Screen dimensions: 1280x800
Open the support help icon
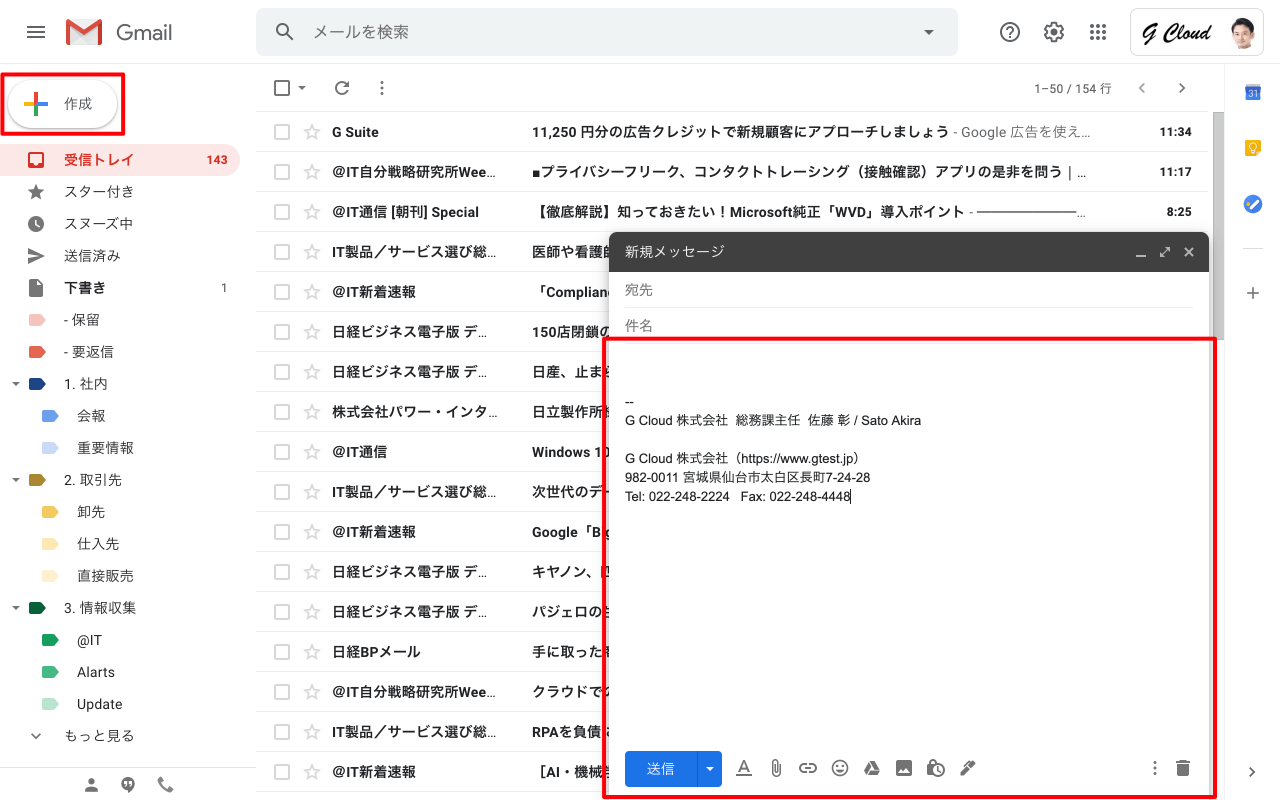(1010, 32)
